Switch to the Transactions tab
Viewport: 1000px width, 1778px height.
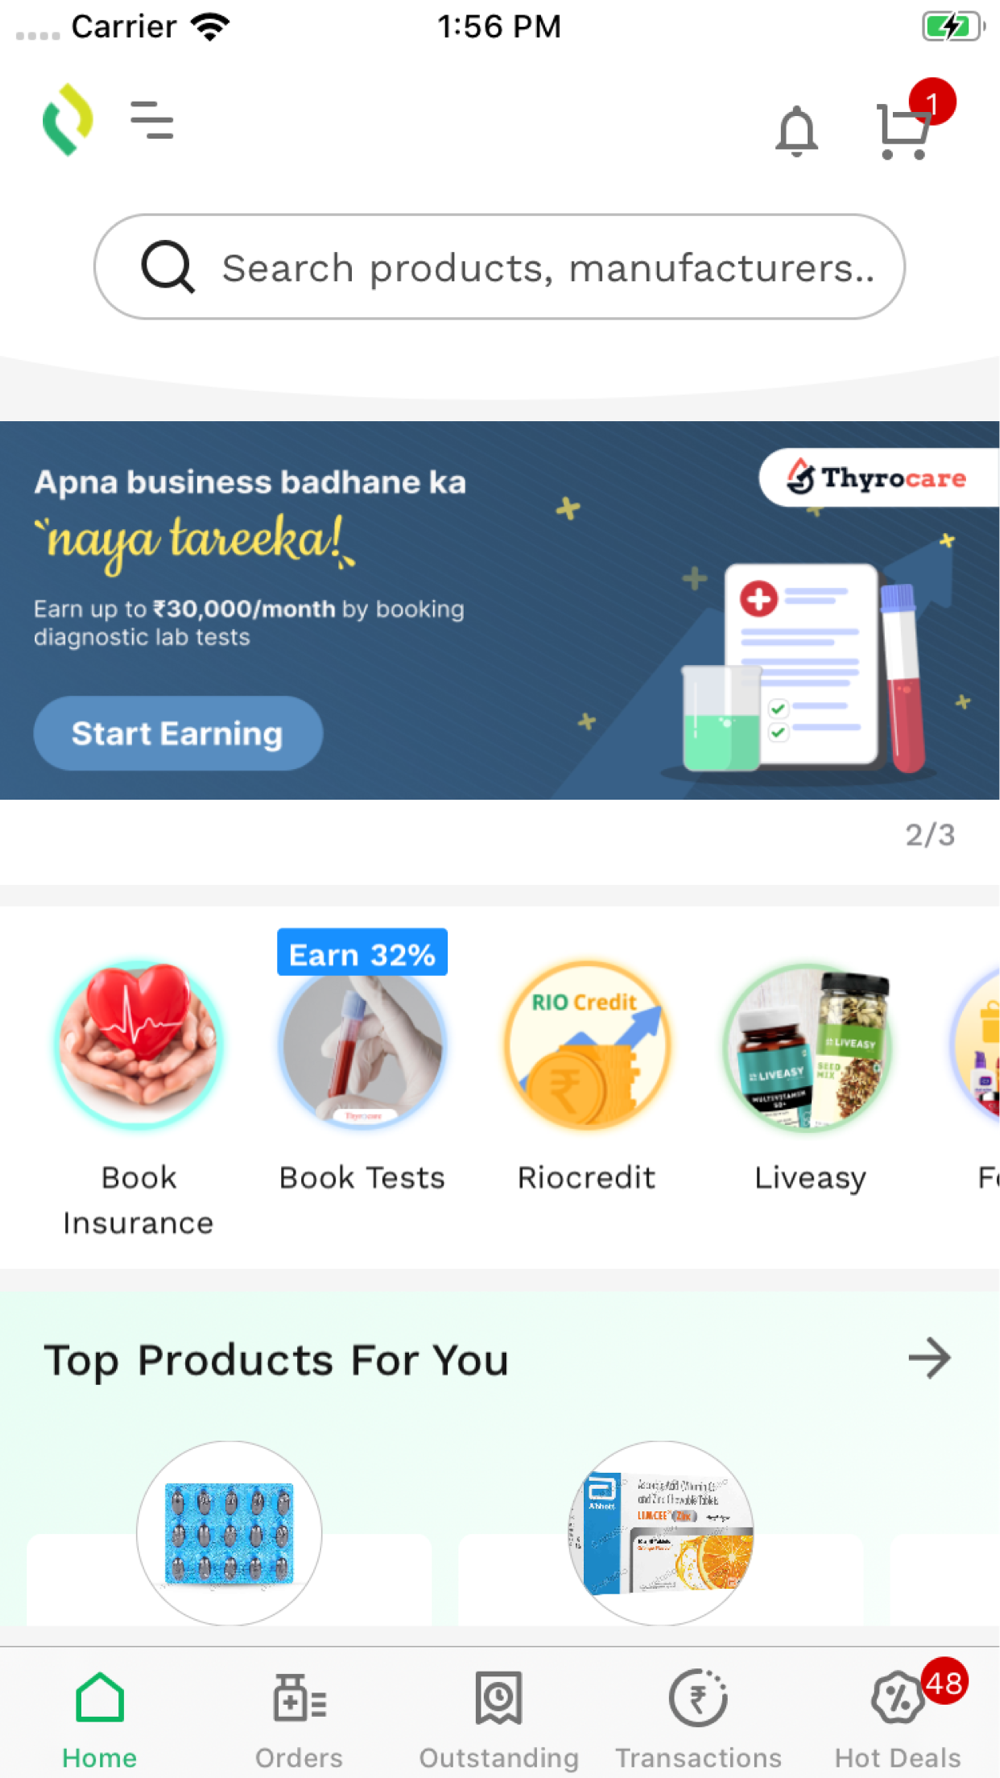698,1720
